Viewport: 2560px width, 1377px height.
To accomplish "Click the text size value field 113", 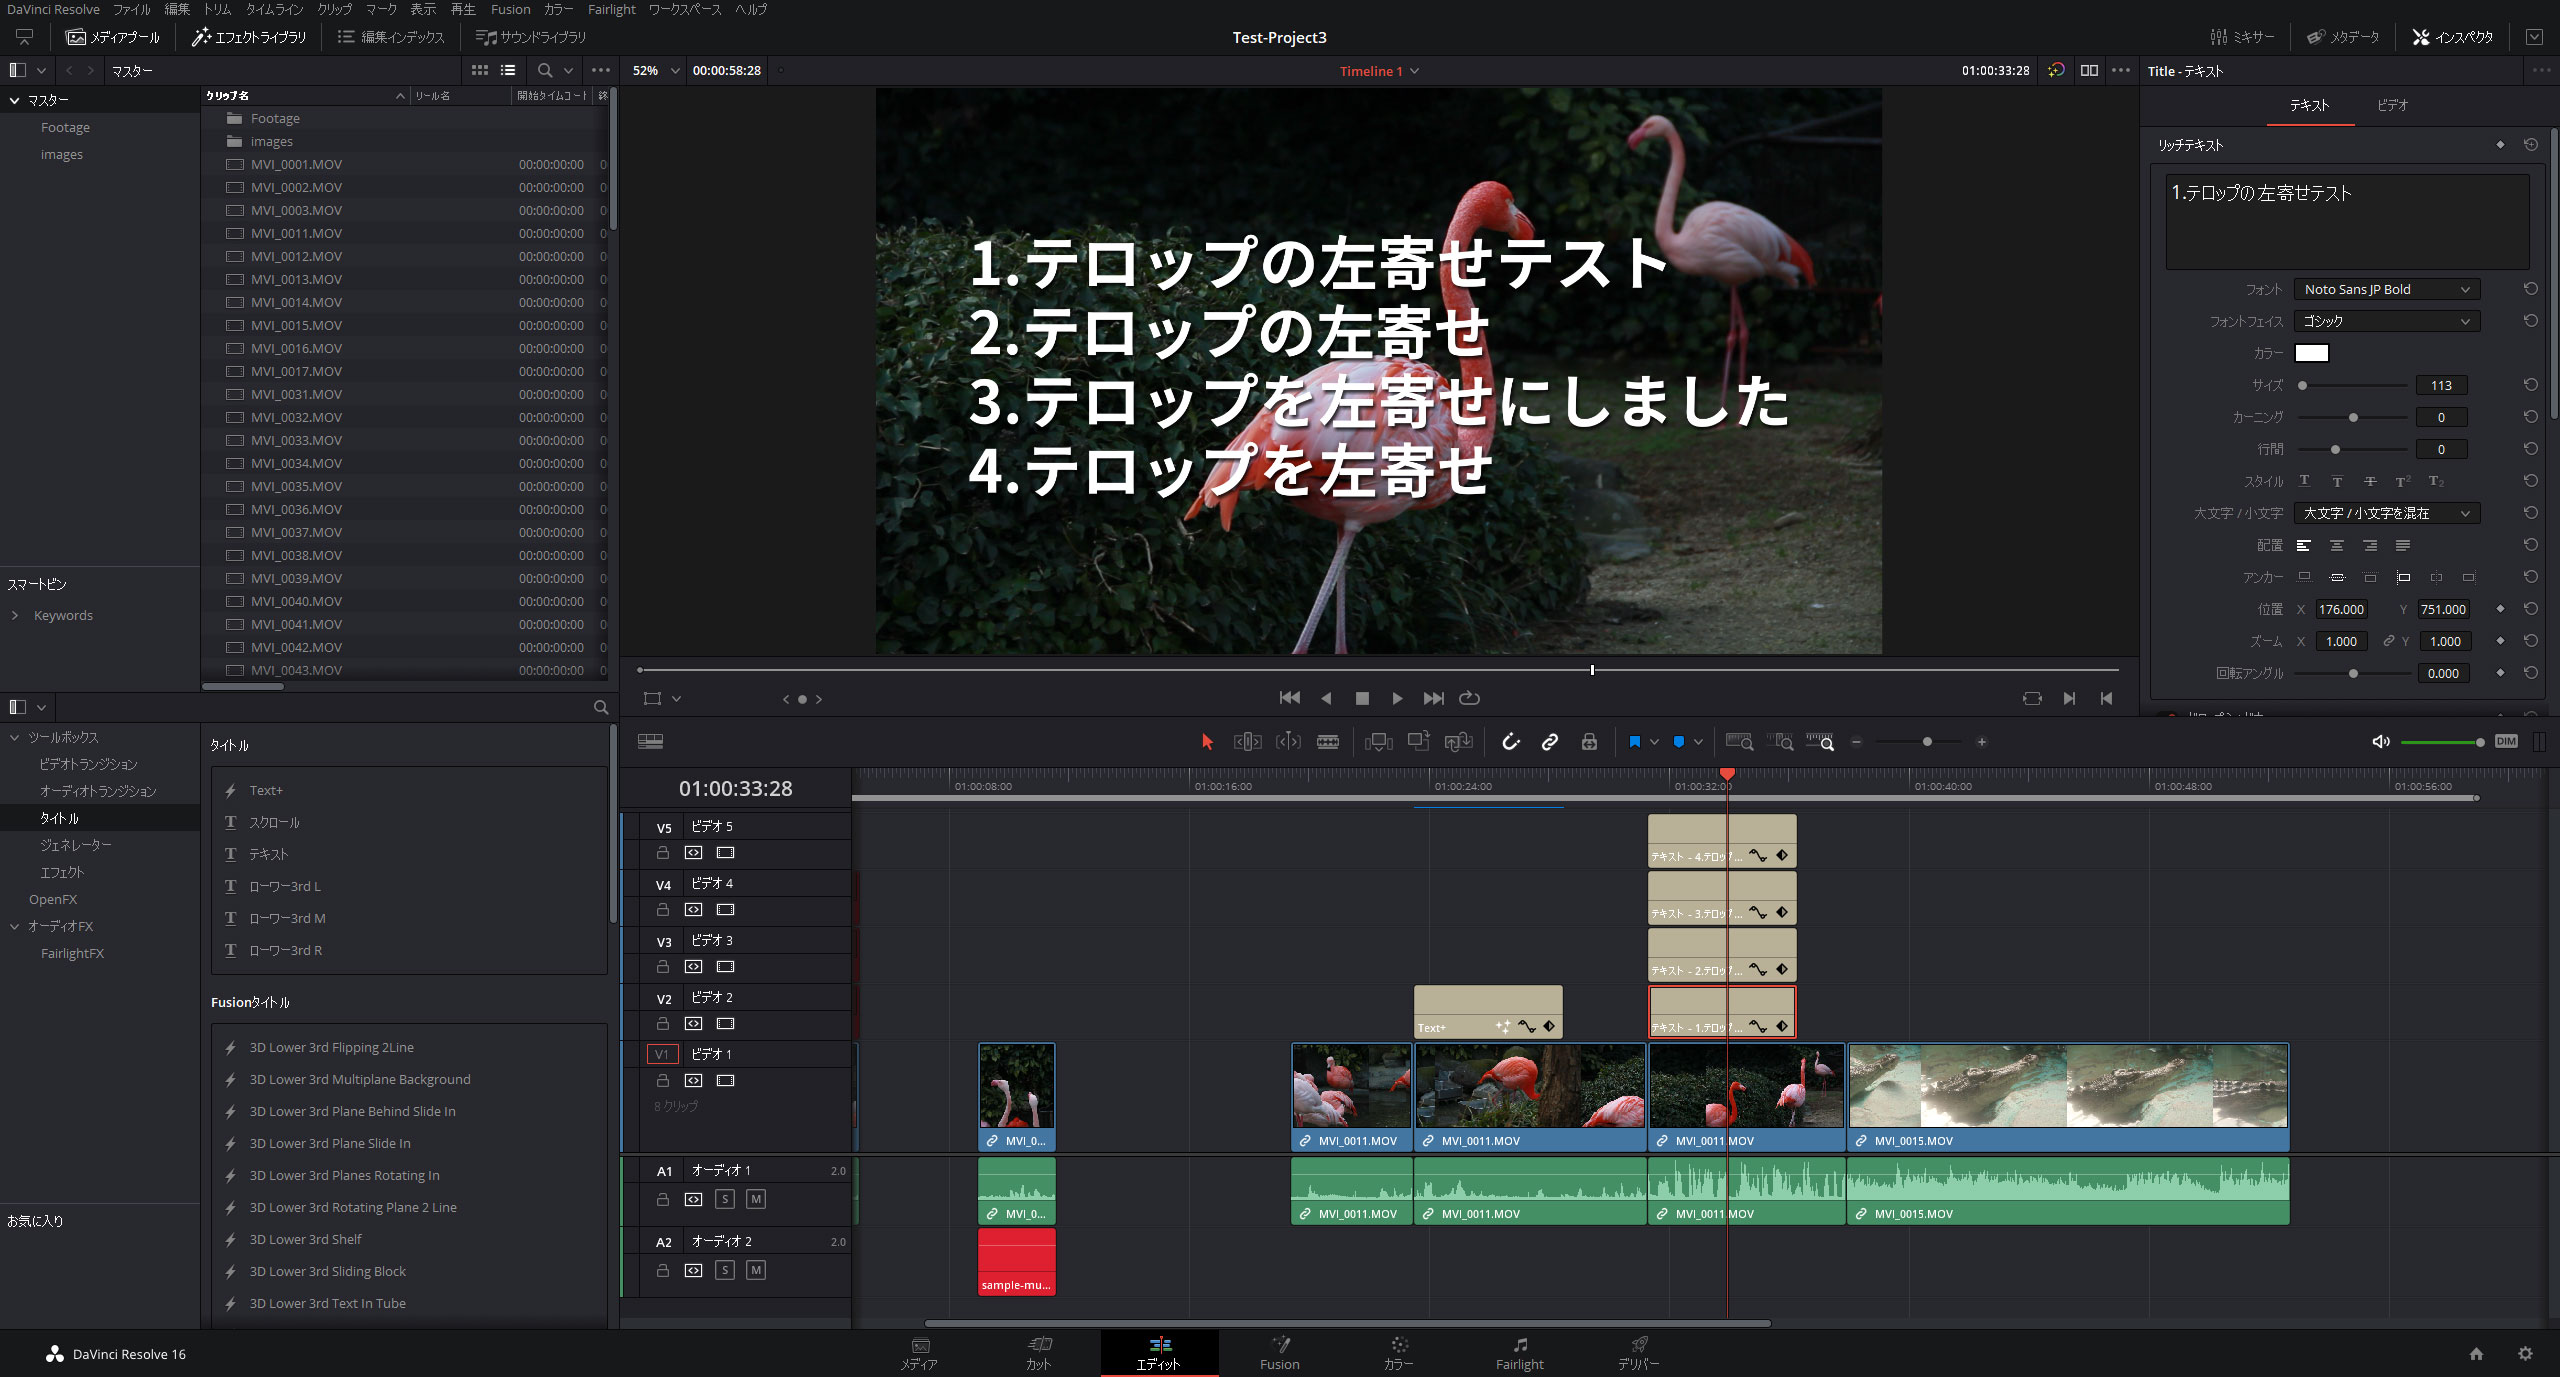I will tap(2440, 385).
